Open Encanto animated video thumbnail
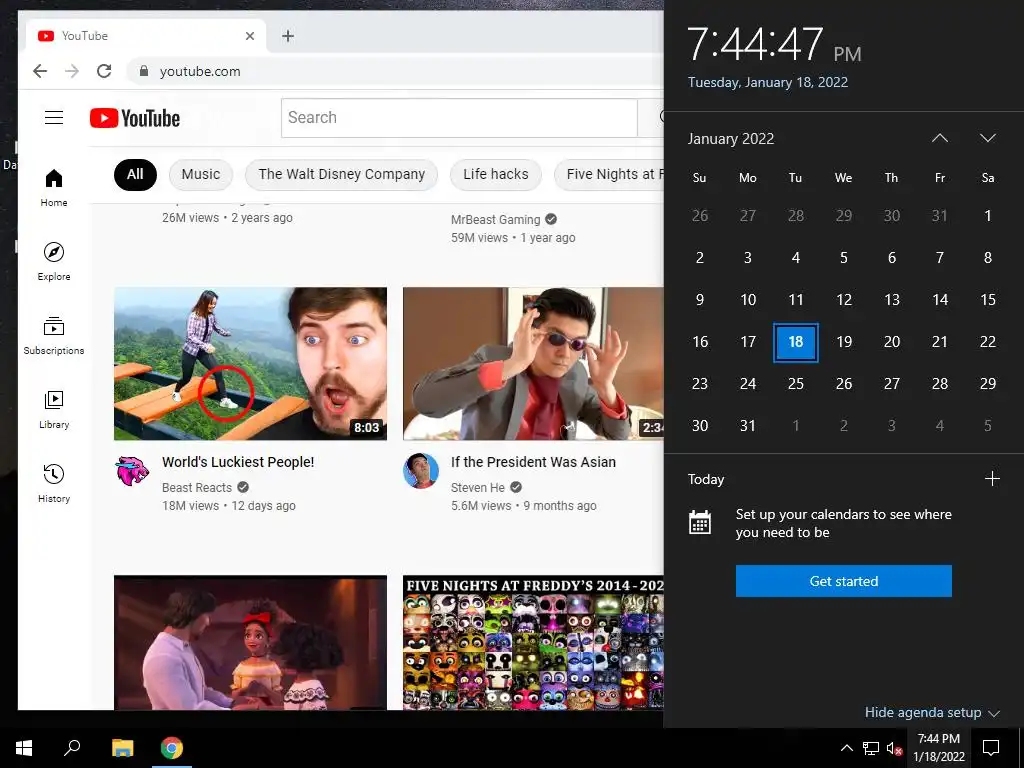This screenshot has width=1024, height=768. pos(250,643)
